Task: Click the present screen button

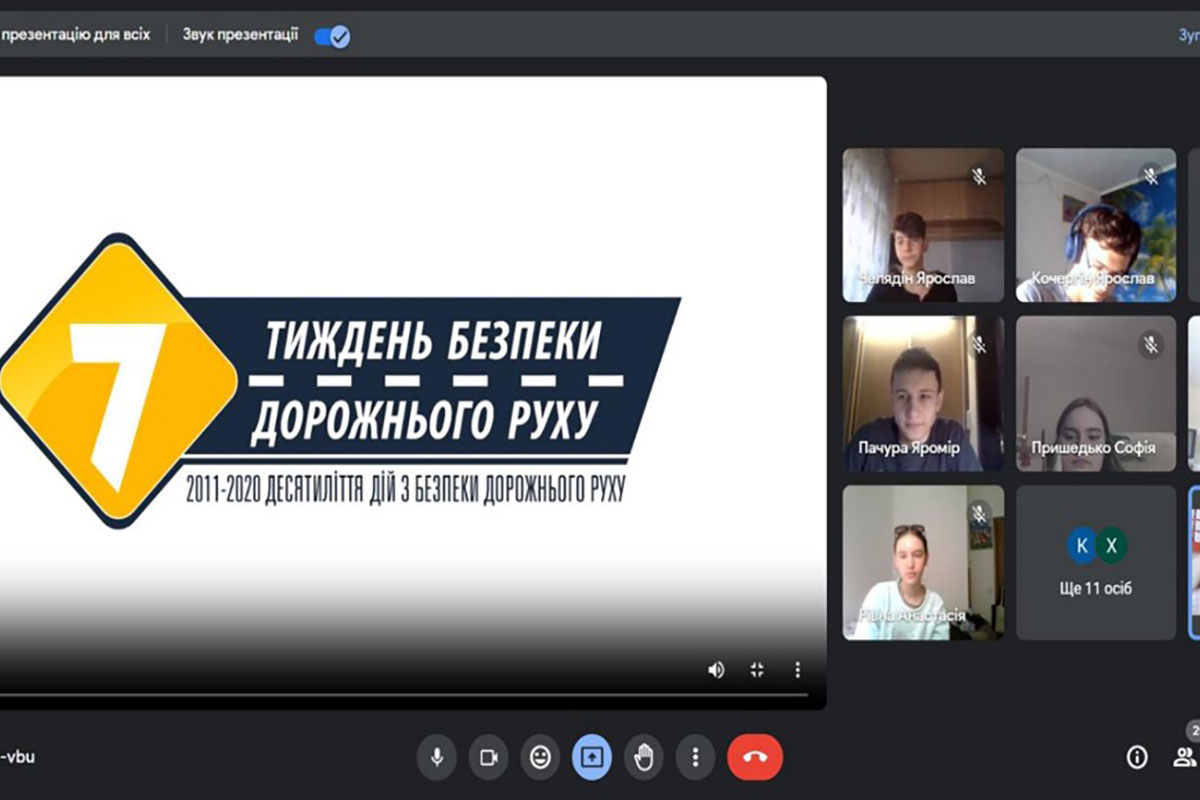Action: click(x=592, y=757)
